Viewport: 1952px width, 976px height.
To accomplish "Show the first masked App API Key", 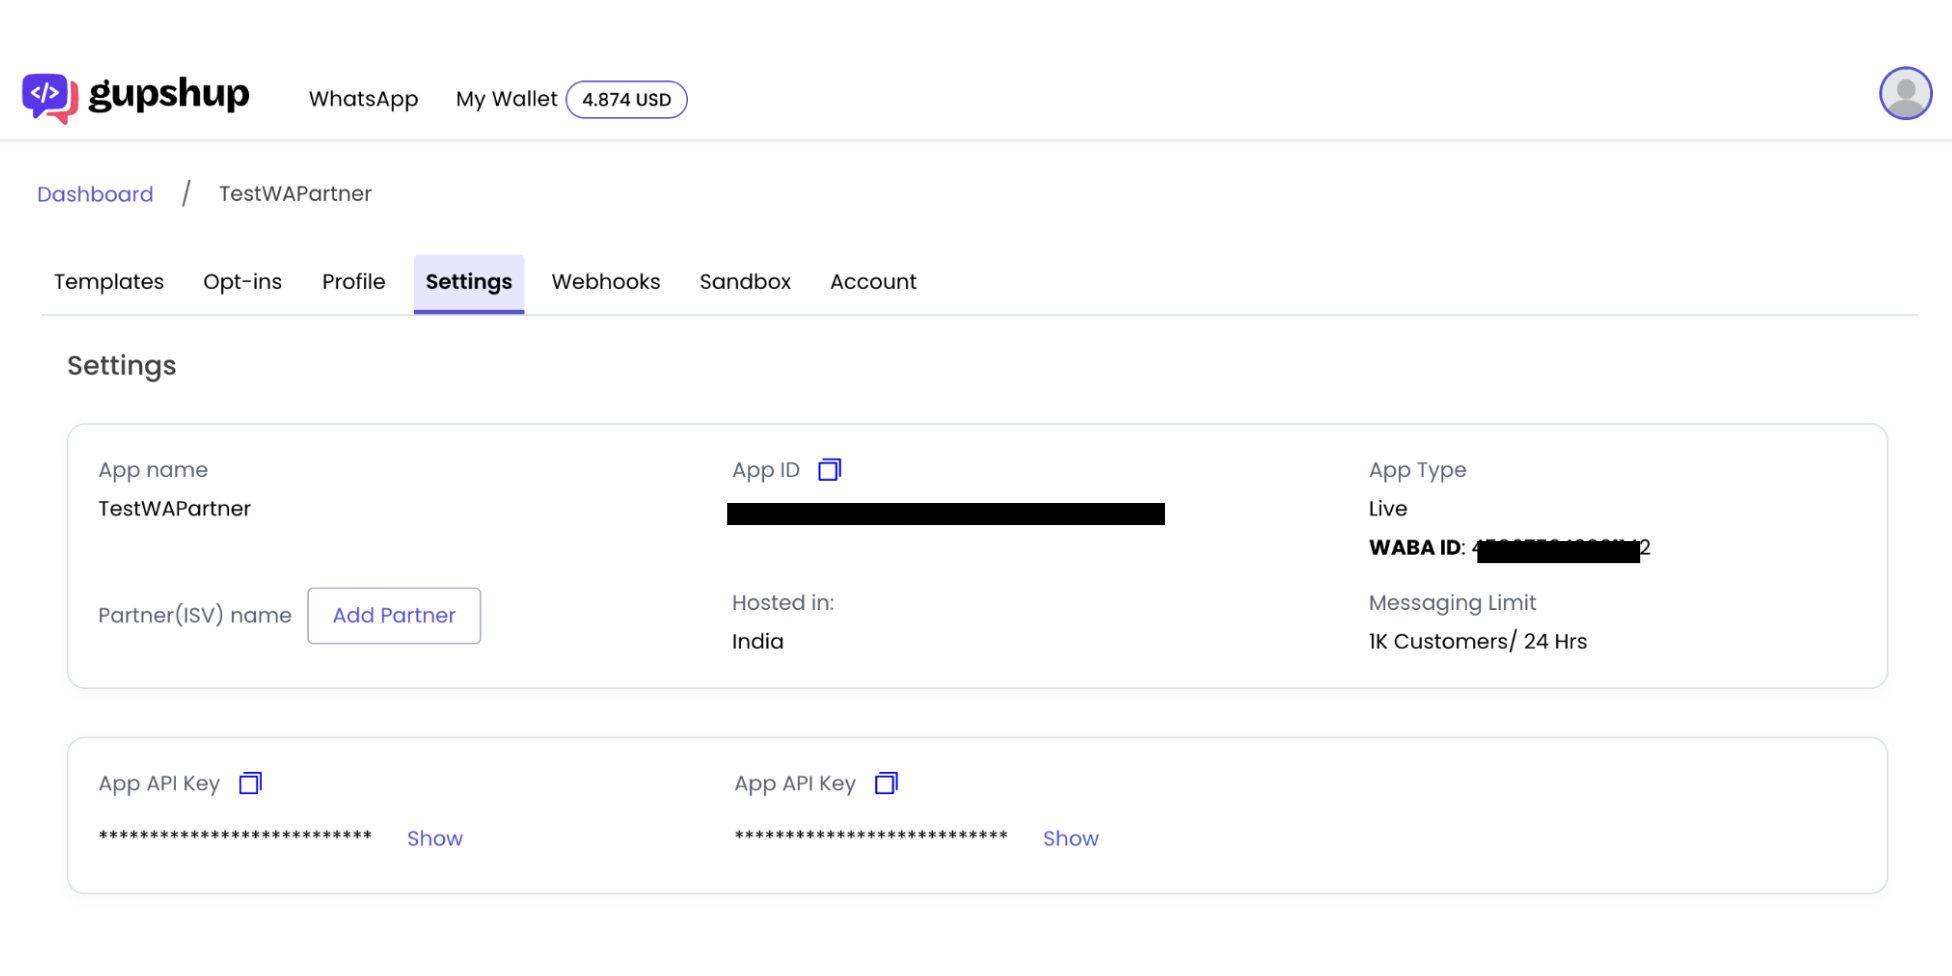I will click(434, 839).
